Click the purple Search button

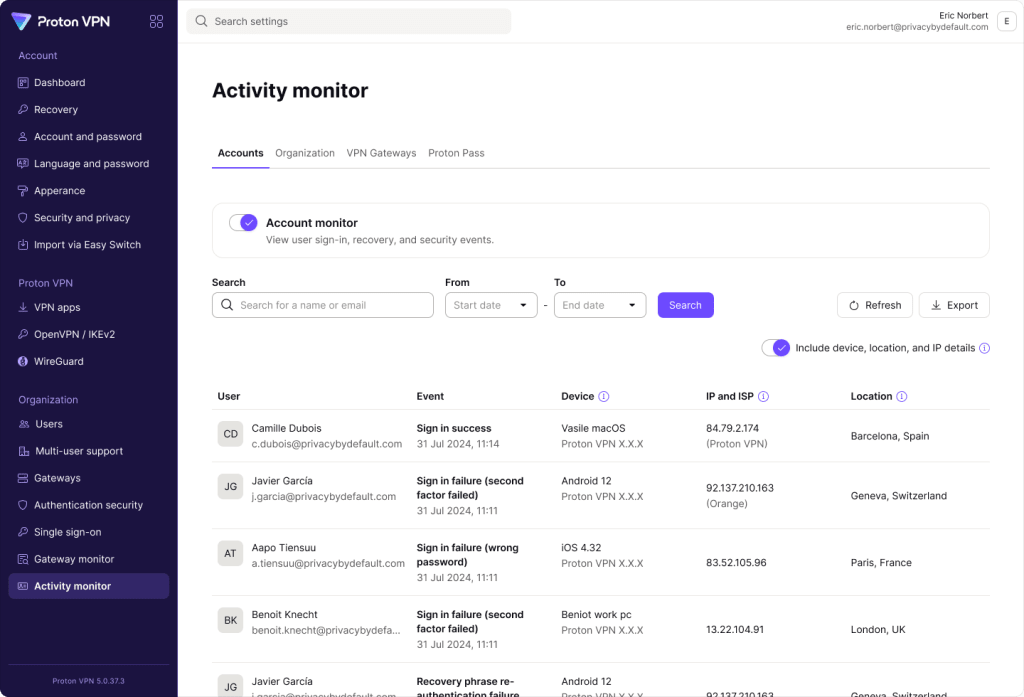pyautogui.click(x=686, y=305)
